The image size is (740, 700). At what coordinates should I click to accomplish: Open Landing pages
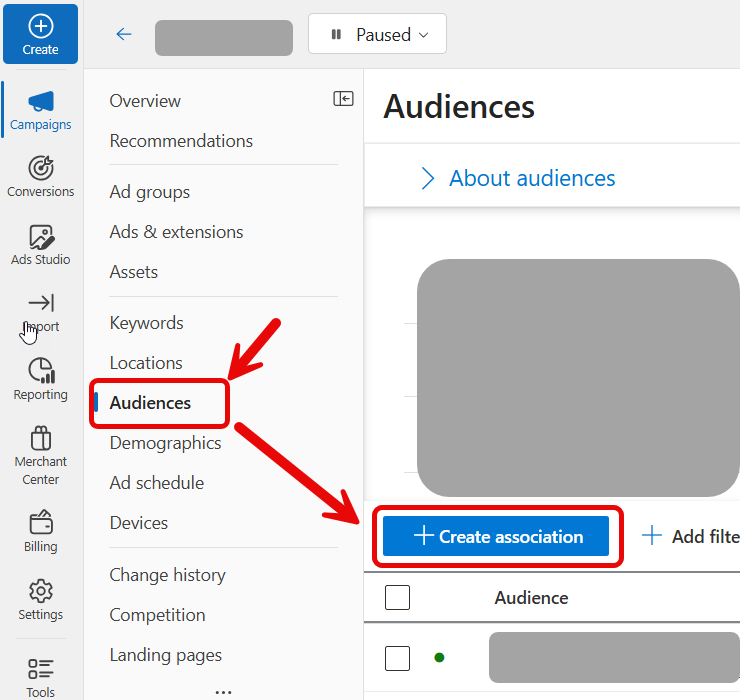click(166, 655)
